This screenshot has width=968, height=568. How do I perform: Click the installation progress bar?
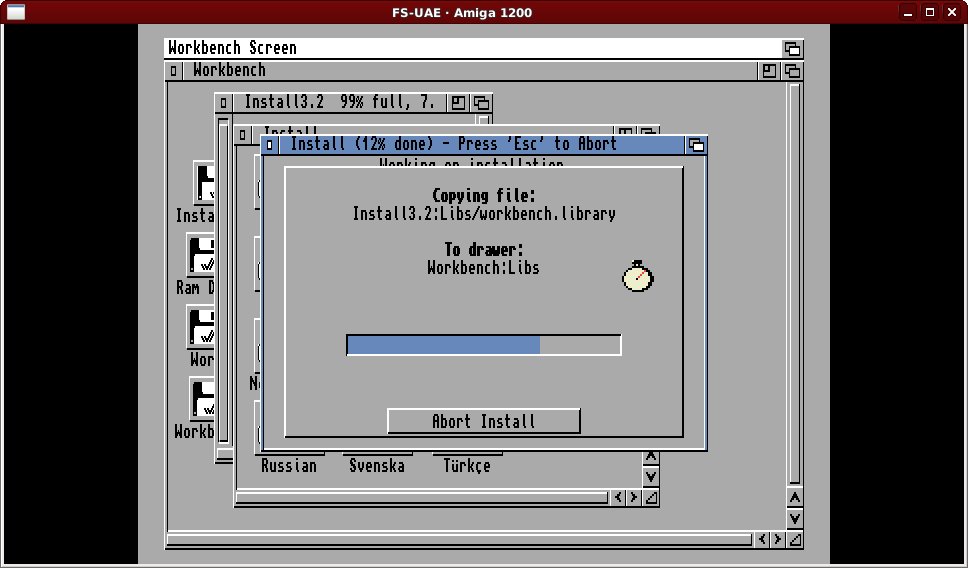(x=483, y=345)
